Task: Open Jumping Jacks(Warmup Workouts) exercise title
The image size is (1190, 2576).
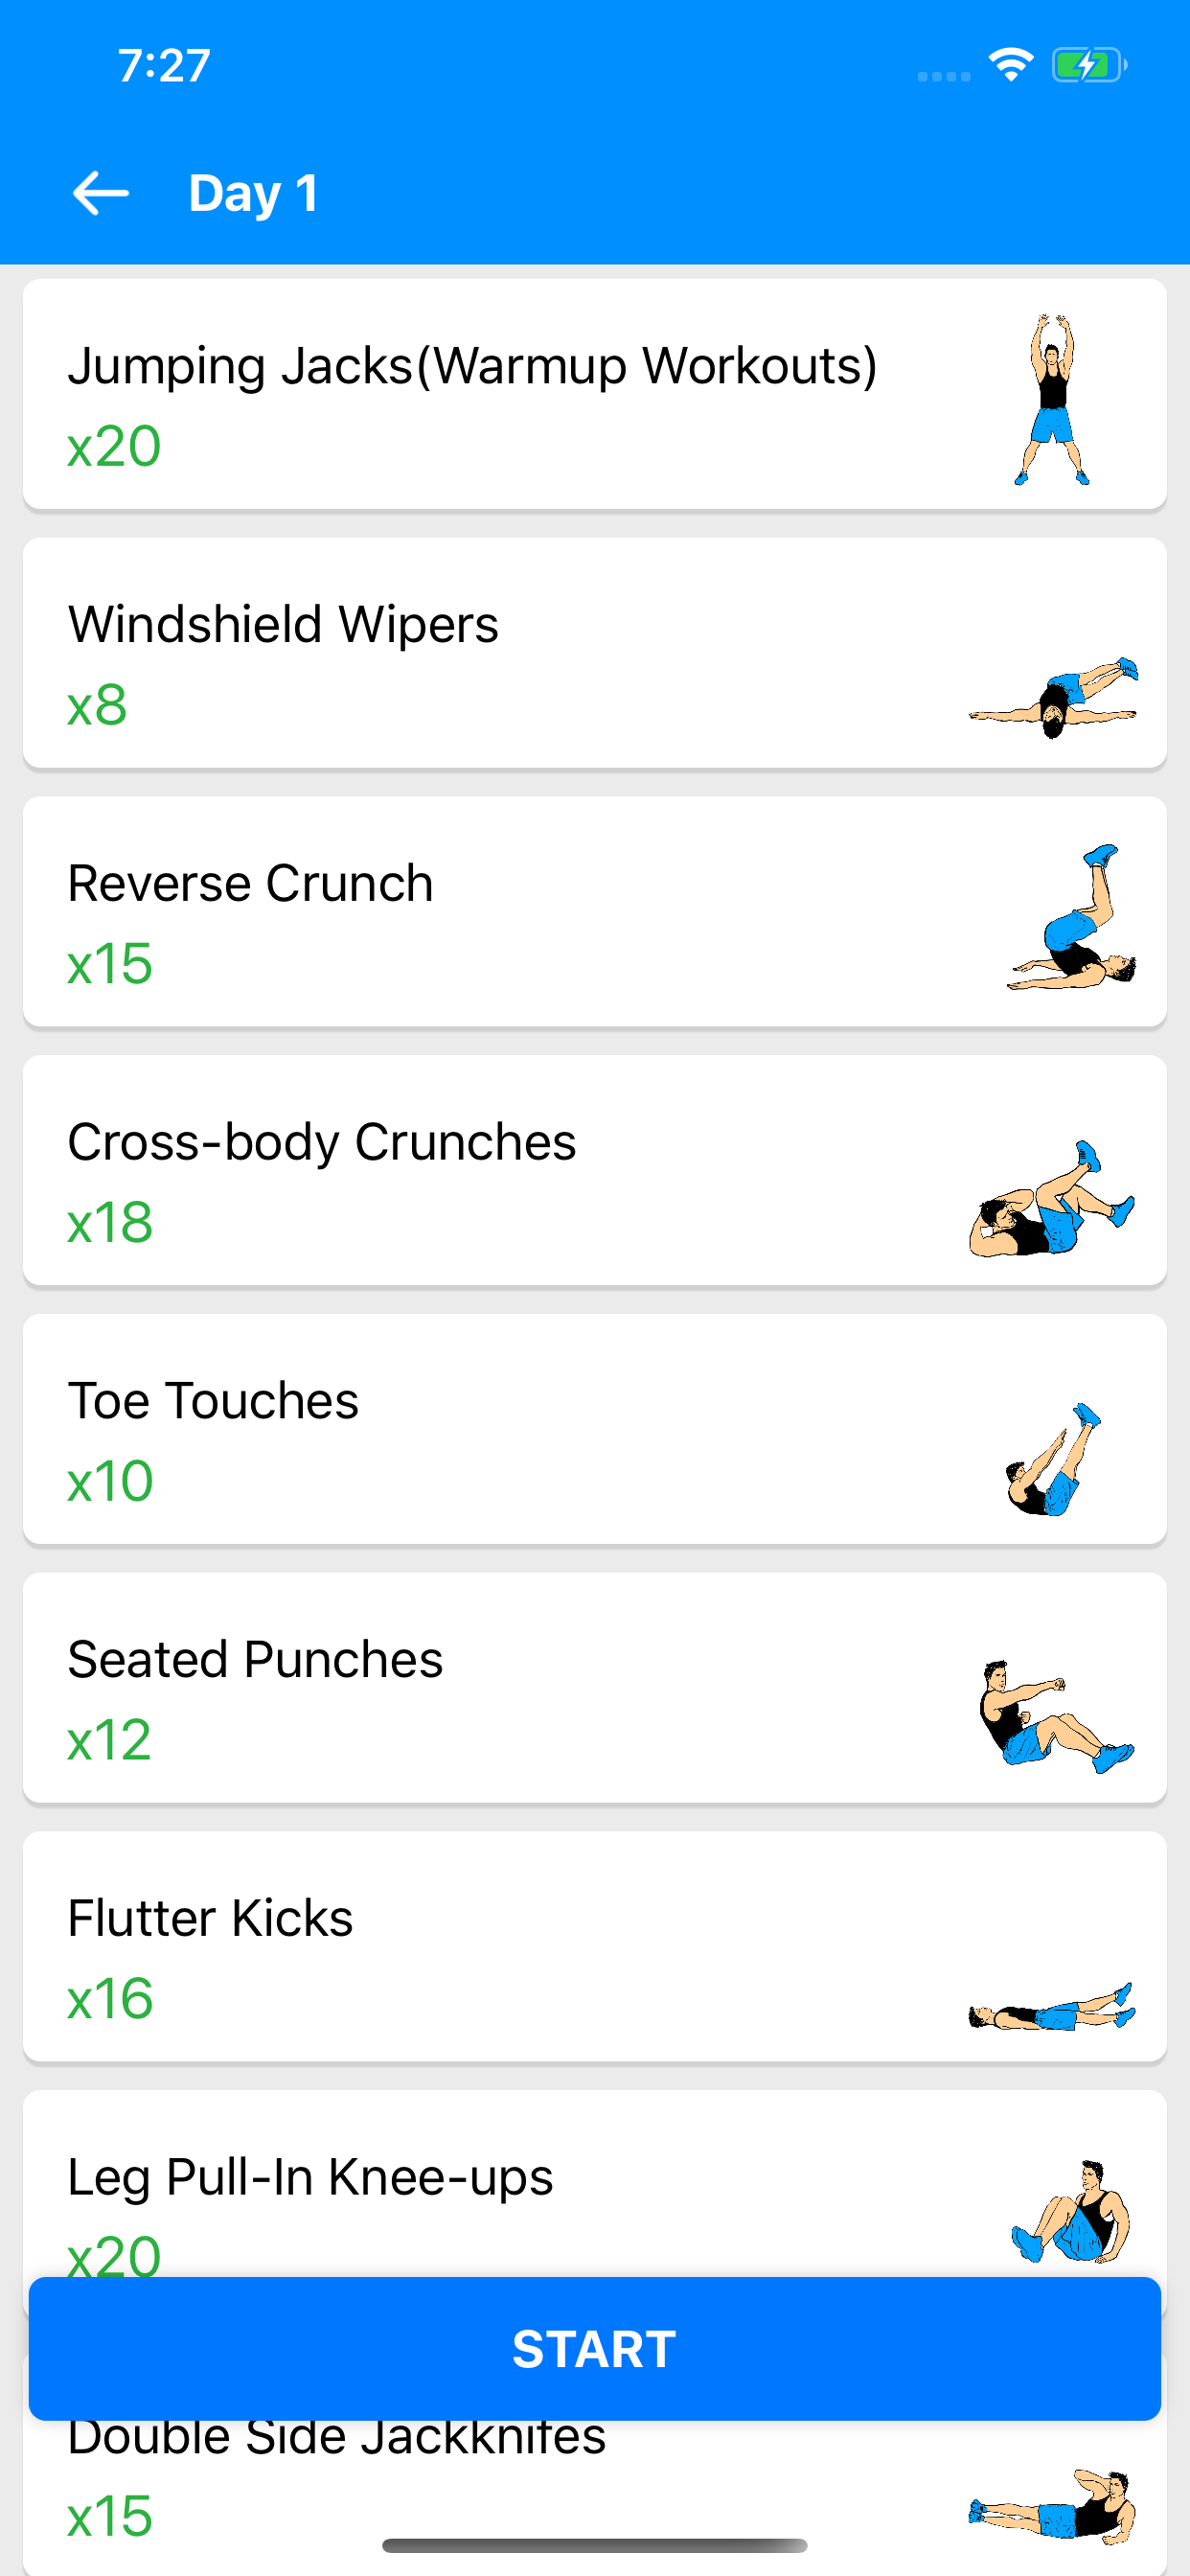Action: tap(472, 365)
